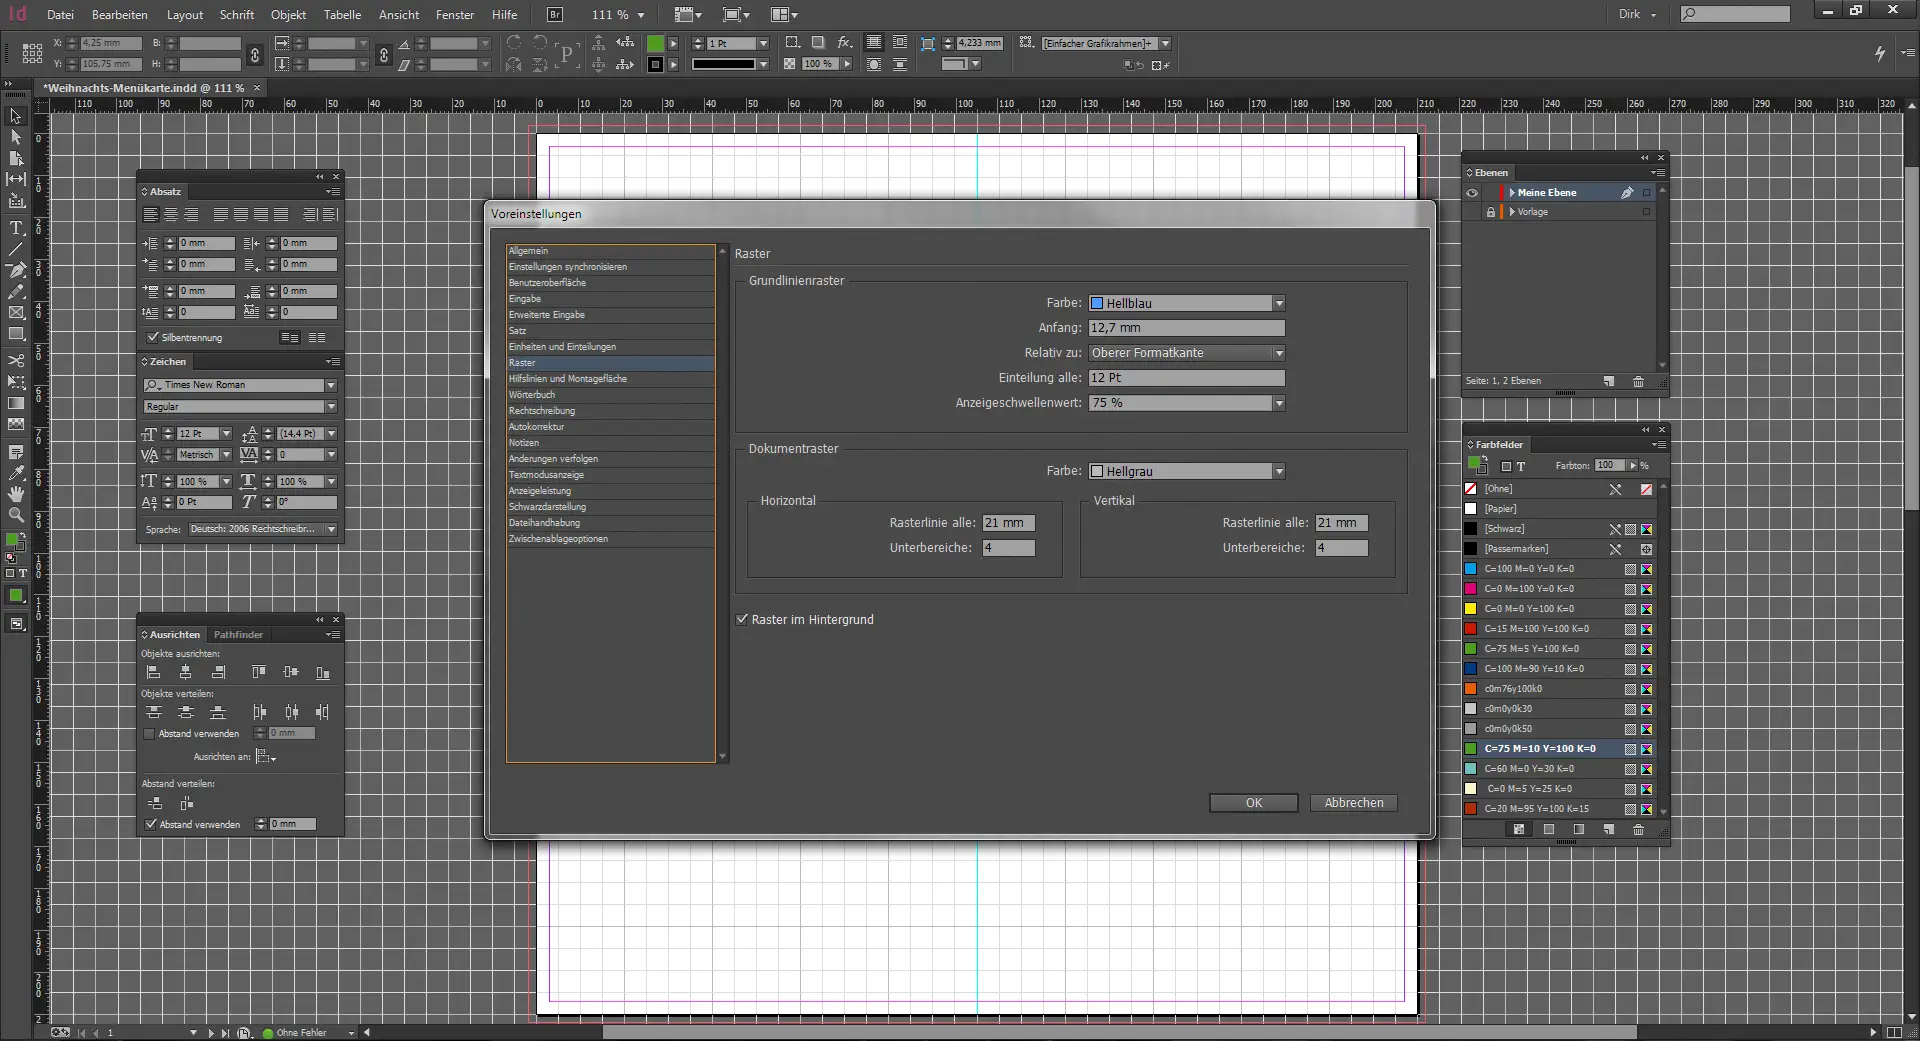The width and height of the screenshot is (1920, 1041).
Task: Open the Fenster menu
Action: pyautogui.click(x=455, y=15)
